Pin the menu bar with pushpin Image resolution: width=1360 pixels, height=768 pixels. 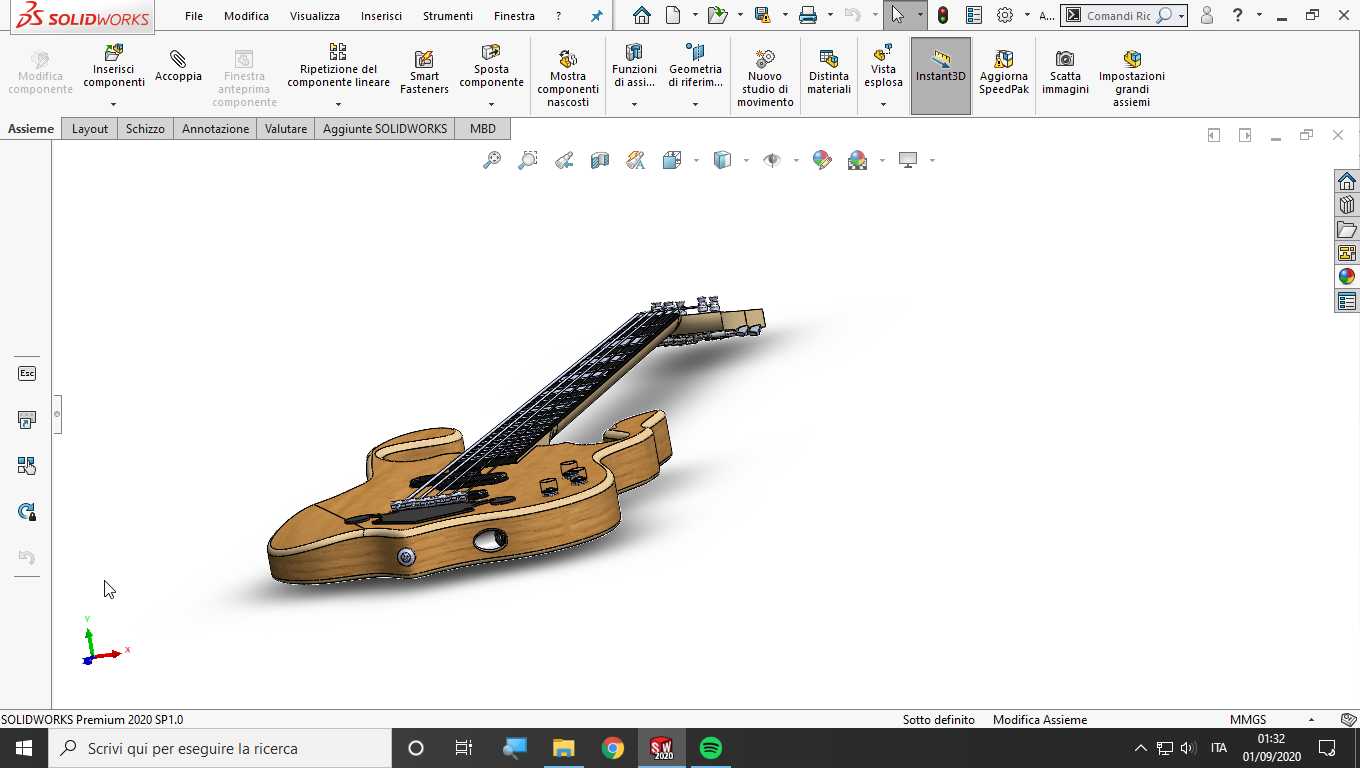coord(597,16)
